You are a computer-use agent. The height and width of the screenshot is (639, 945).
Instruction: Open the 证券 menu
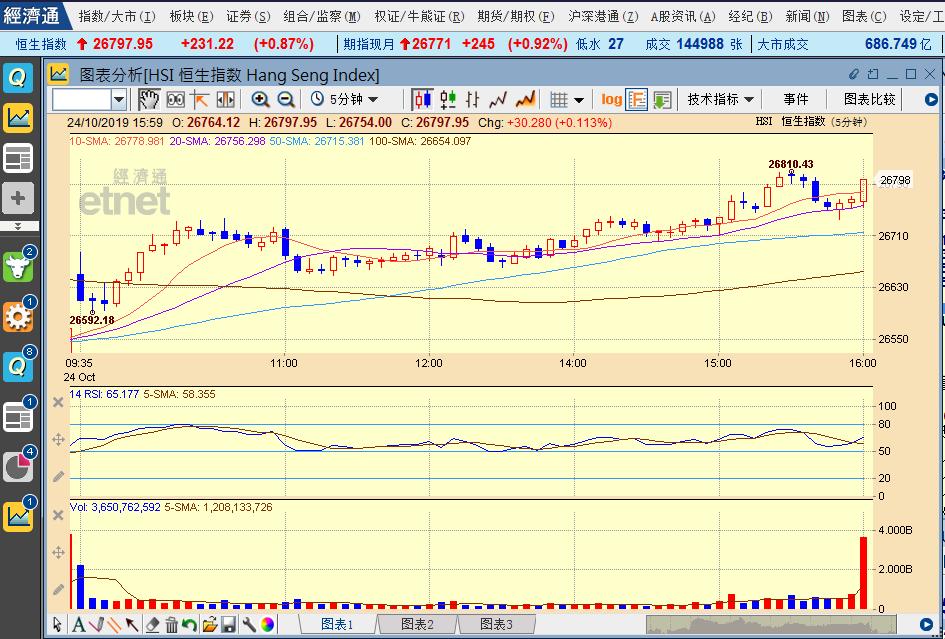coord(248,16)
